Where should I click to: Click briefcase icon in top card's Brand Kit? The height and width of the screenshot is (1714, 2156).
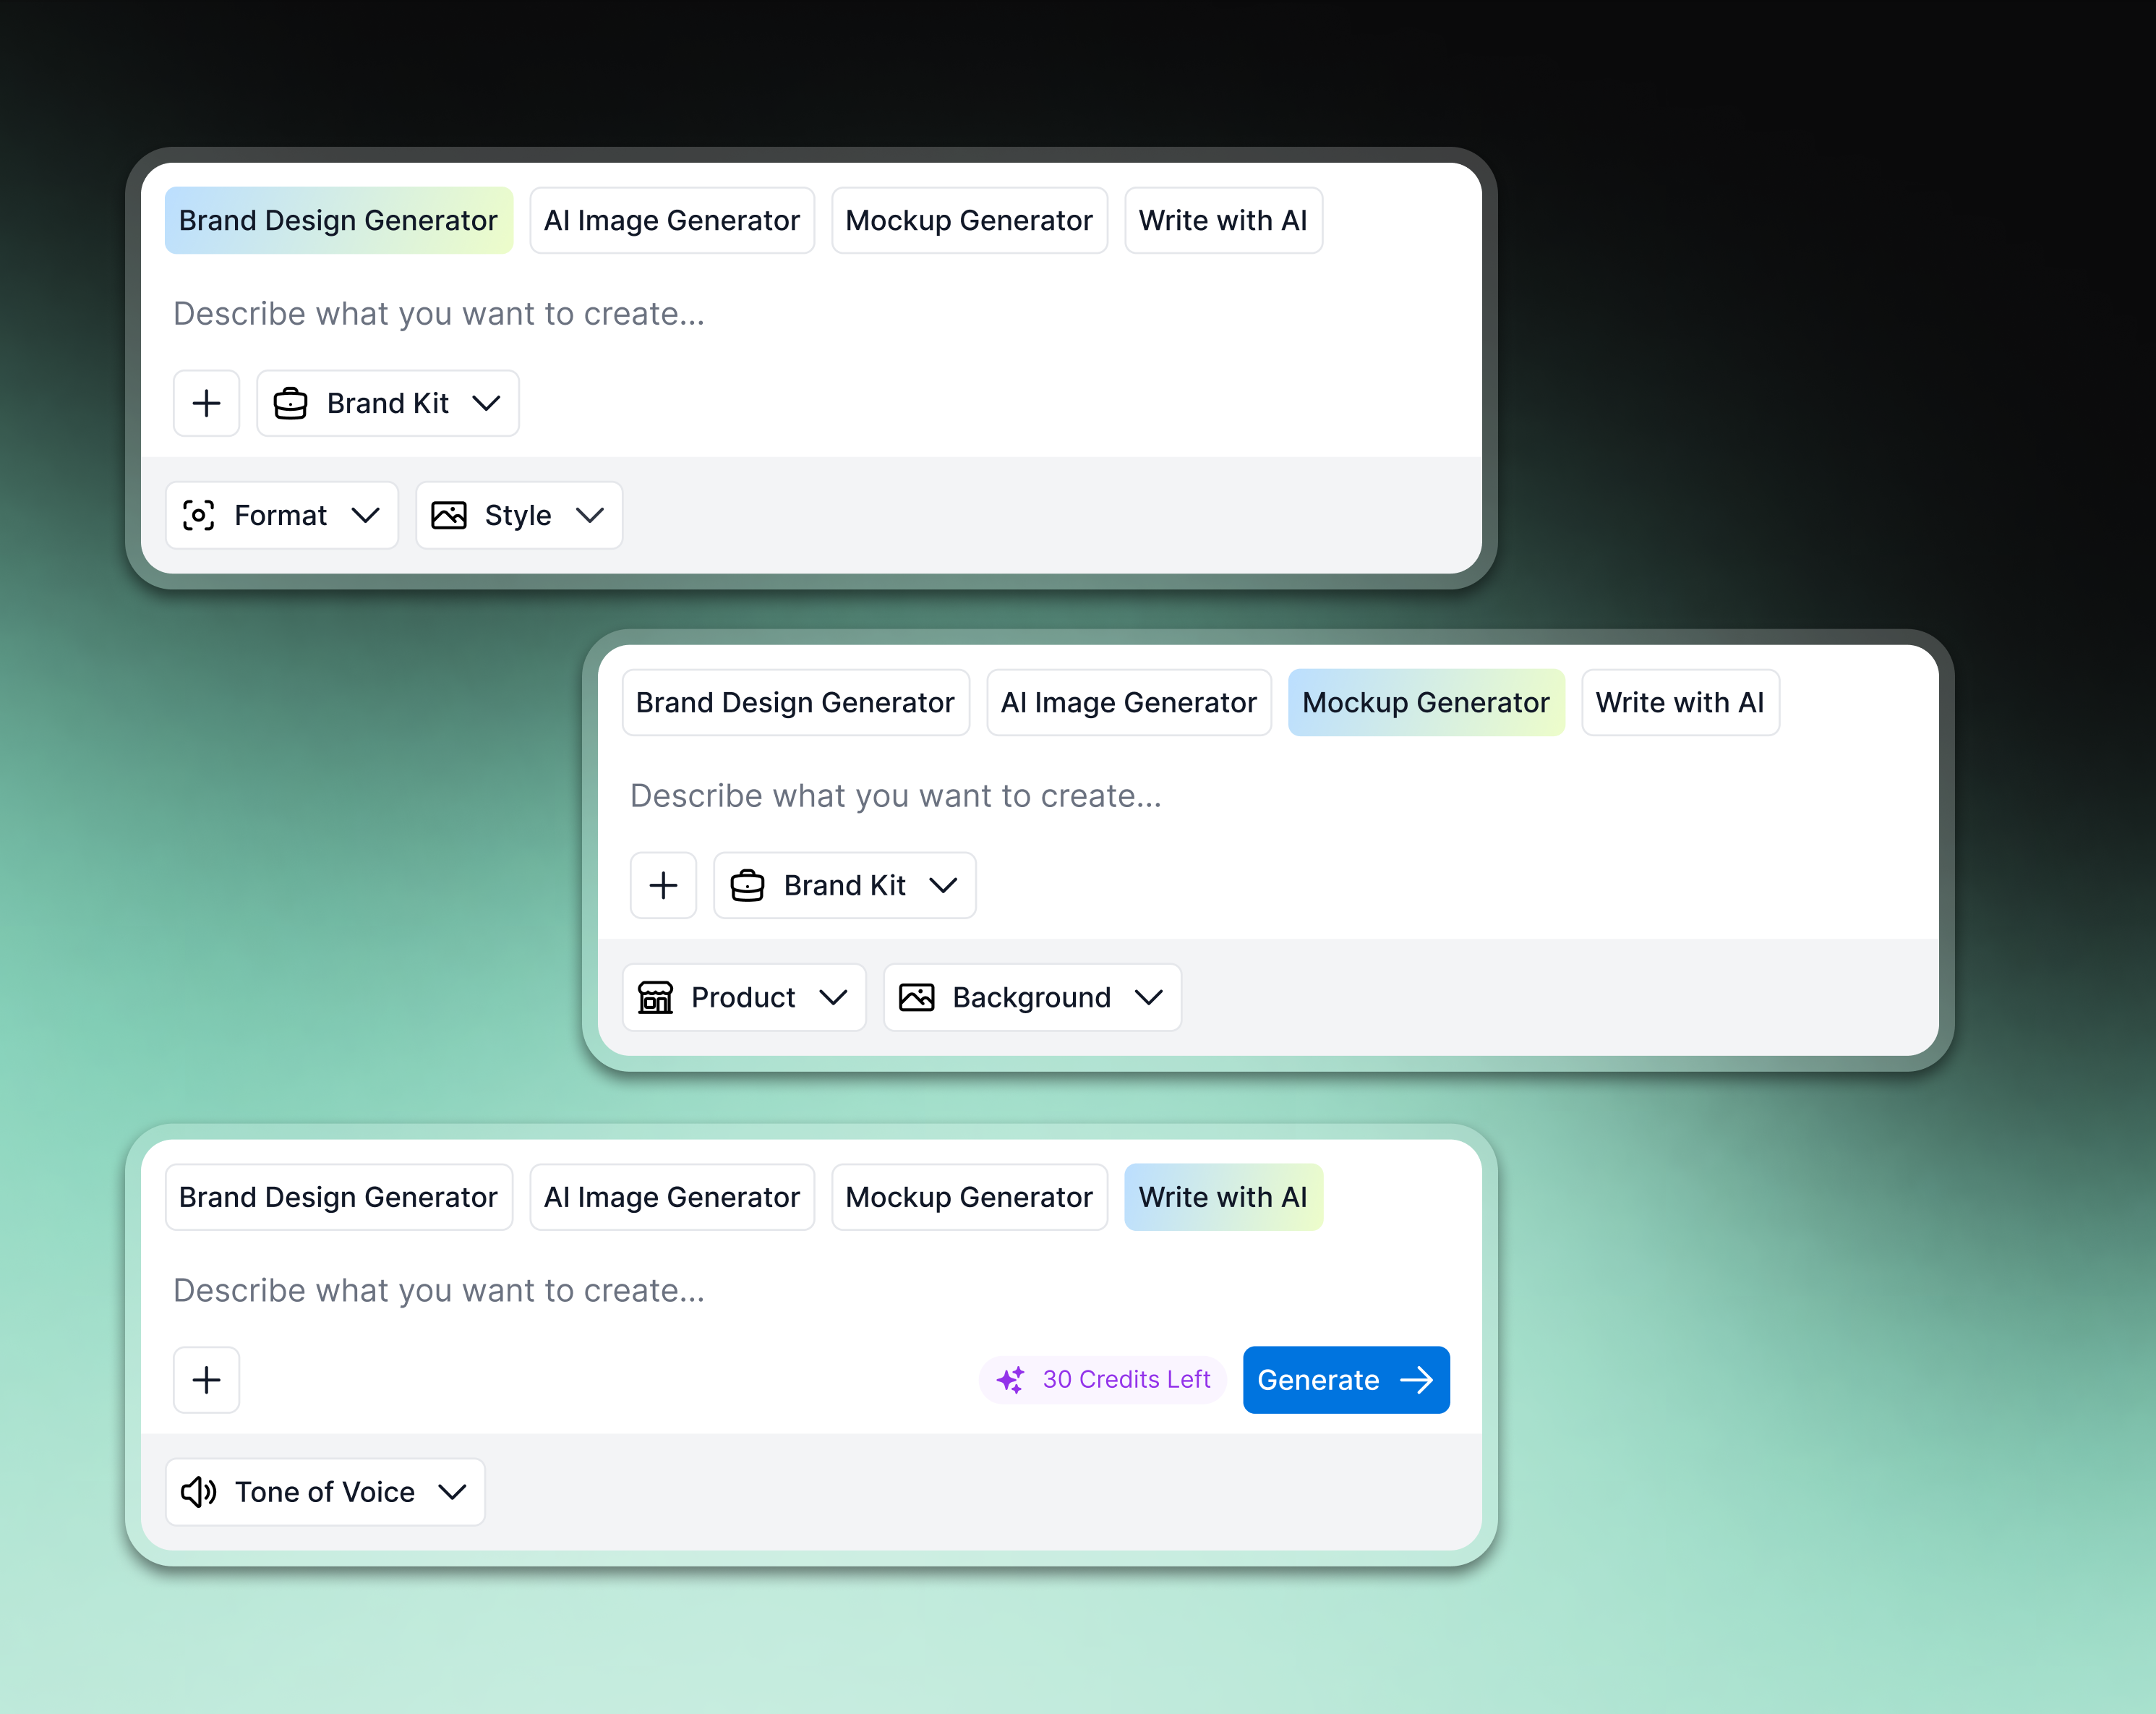pos(291,403)
